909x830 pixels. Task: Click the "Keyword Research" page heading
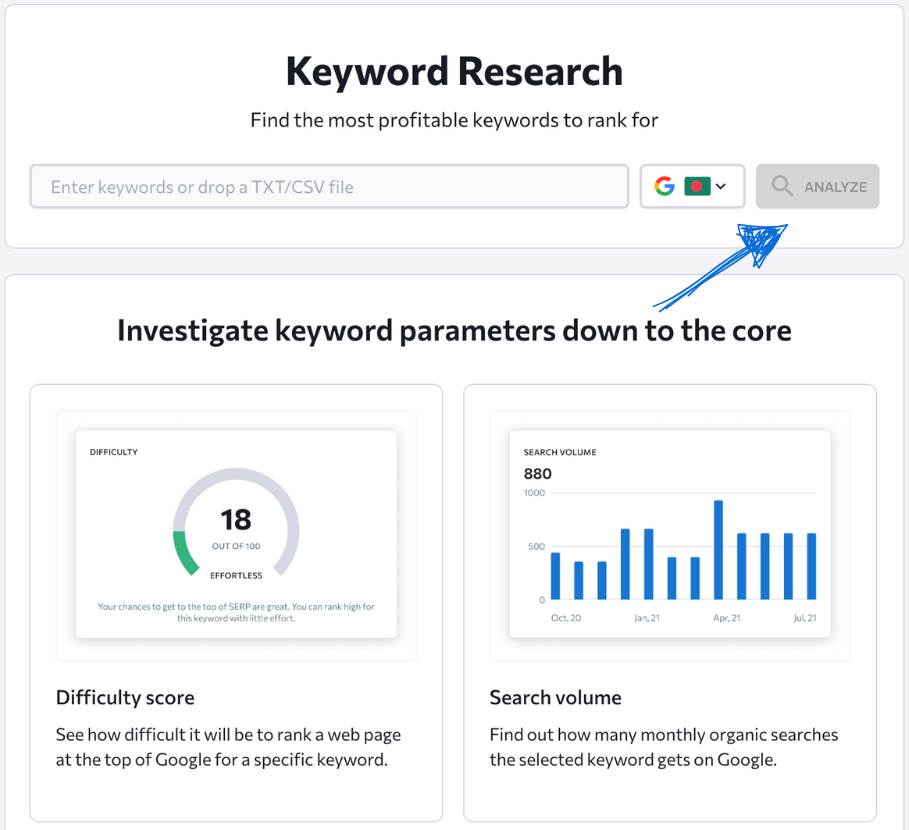454,72
